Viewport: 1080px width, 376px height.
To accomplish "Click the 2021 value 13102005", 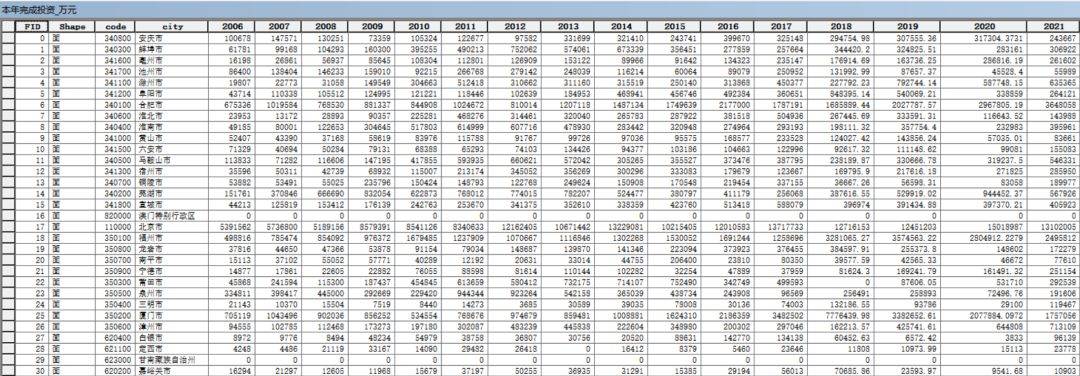I will pos(1053,226).
